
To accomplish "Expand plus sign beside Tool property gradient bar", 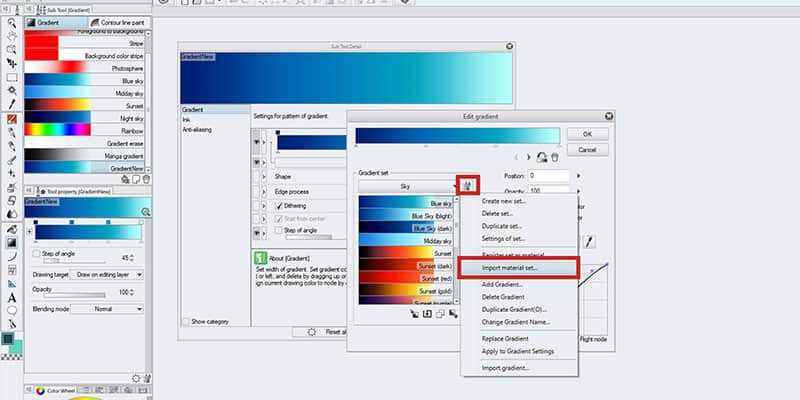I will coord(29,232).
